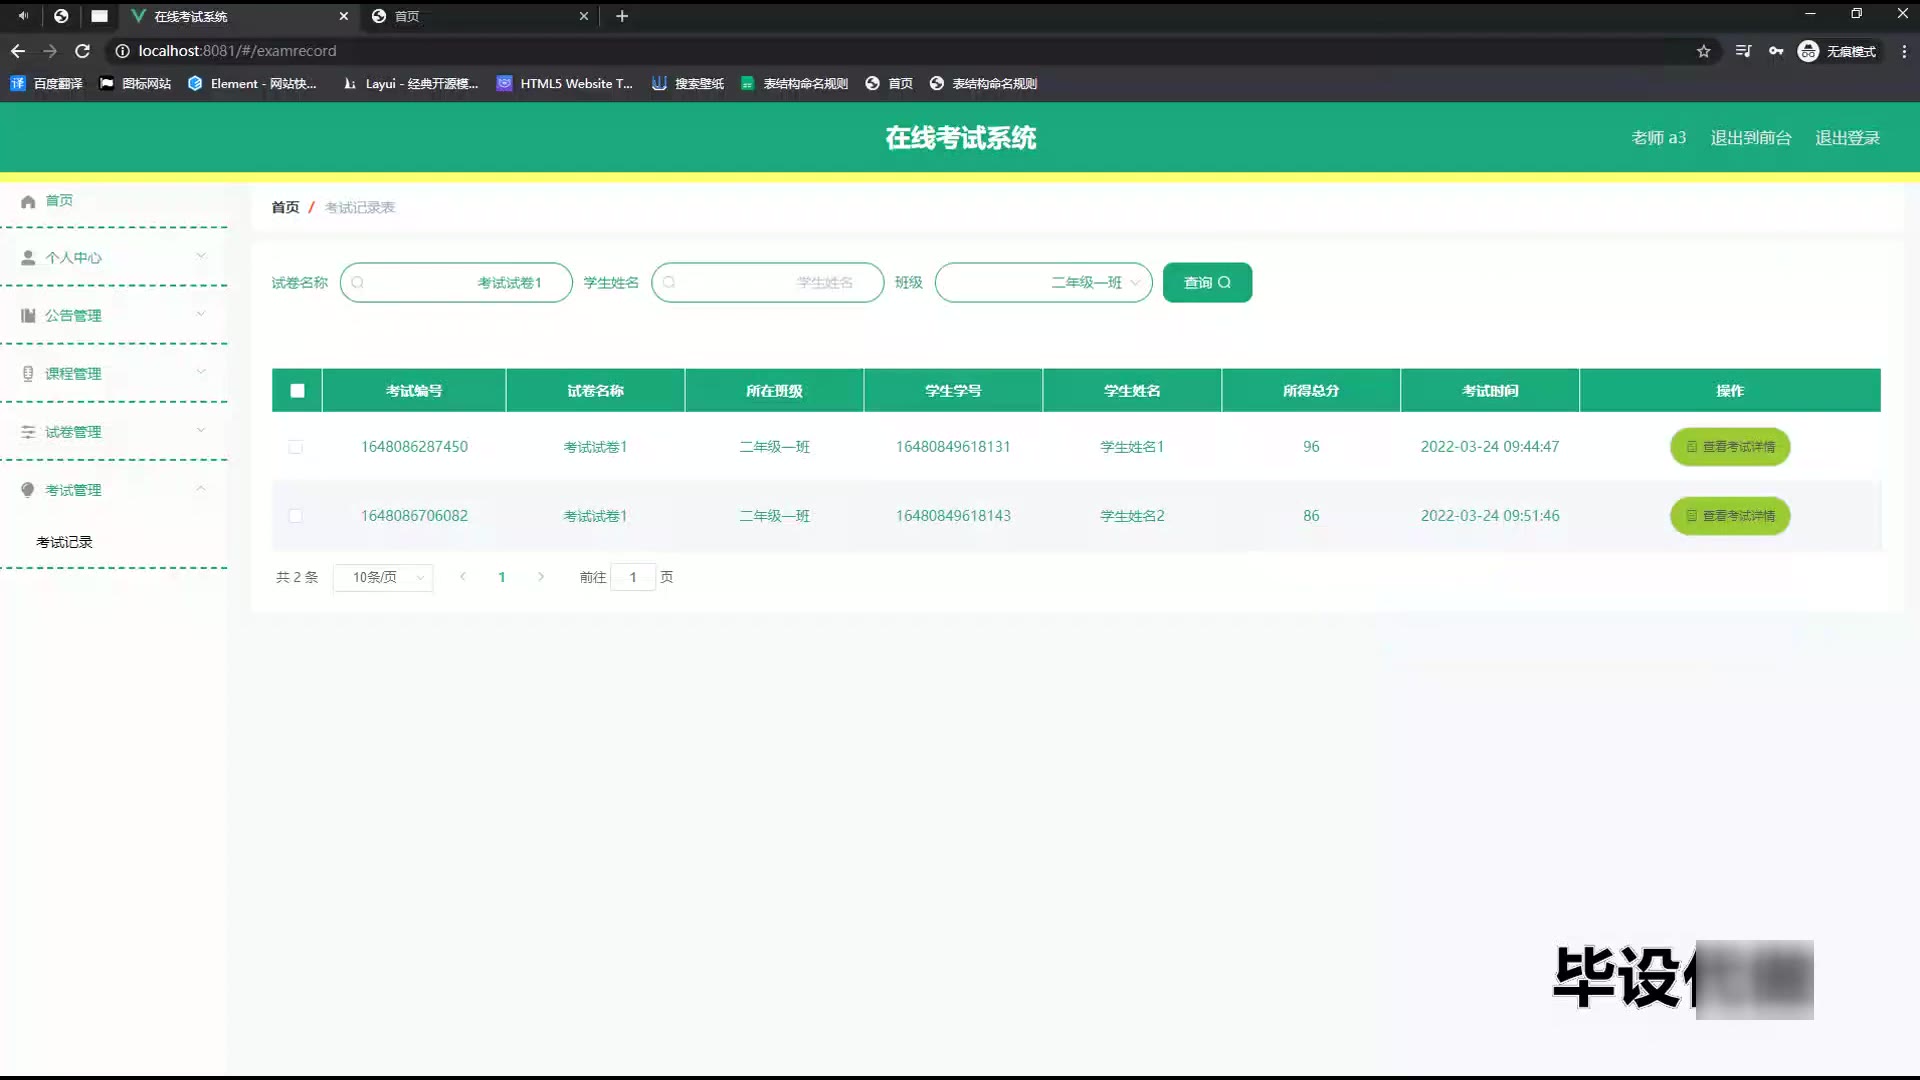The width and height of the screenshot is (1920, 1080).
Task: Click the 公告管理 chart icon in the sidebar
Action: click(28, 316)
